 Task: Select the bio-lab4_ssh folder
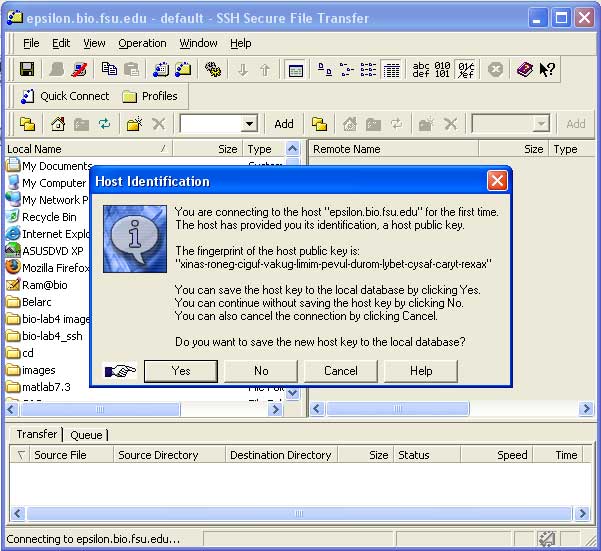tap(45, 336)
